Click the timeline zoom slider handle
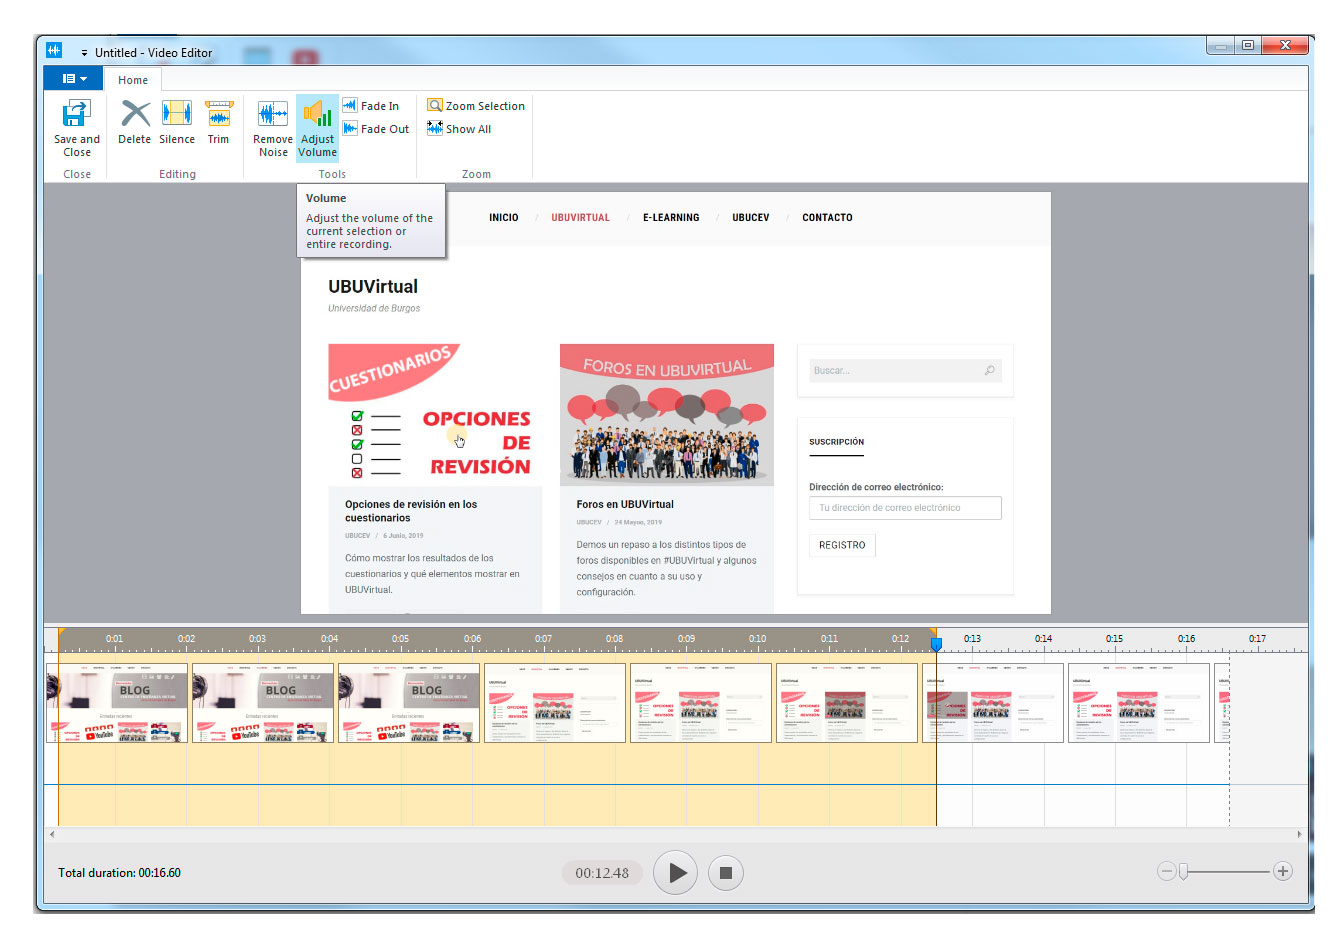This screenshot has height=944, width=1344. point(1184,872)
